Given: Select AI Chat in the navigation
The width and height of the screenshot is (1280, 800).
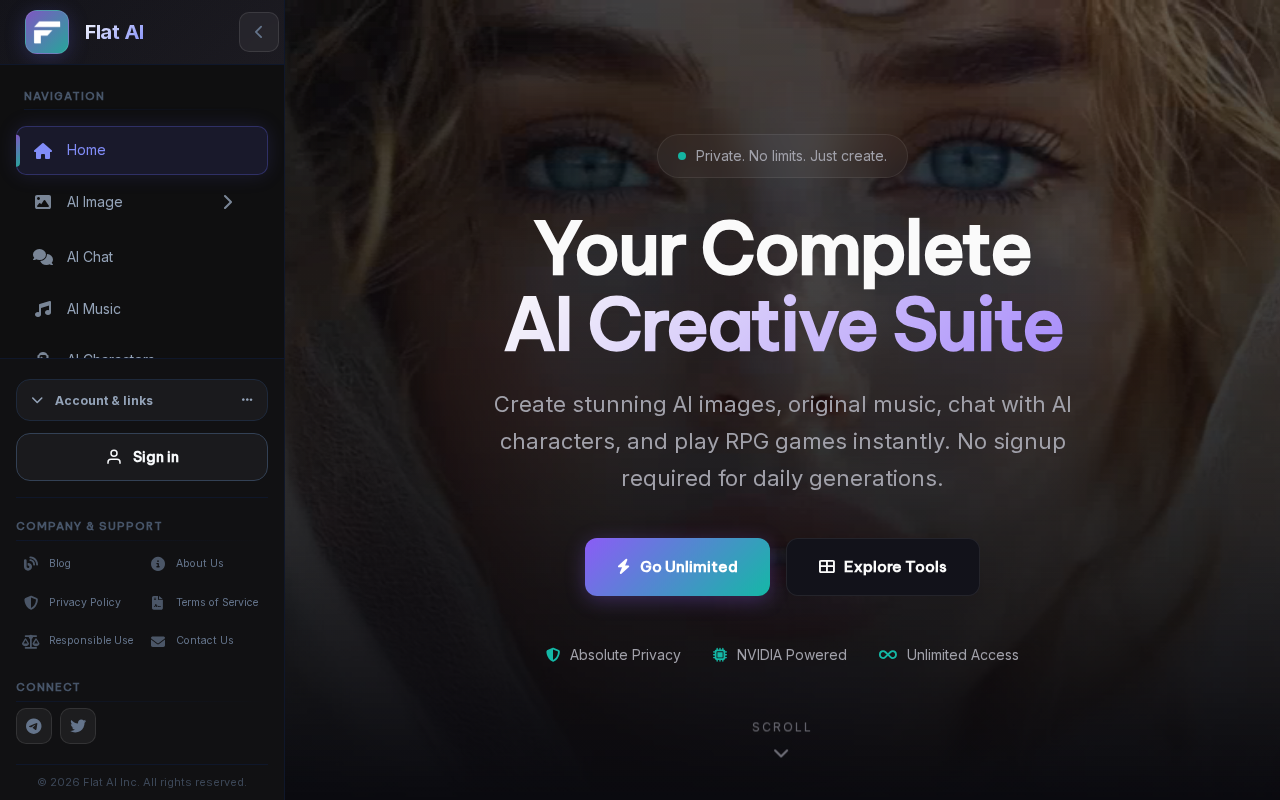Looking at the screenshot, I should pos(142,257).
